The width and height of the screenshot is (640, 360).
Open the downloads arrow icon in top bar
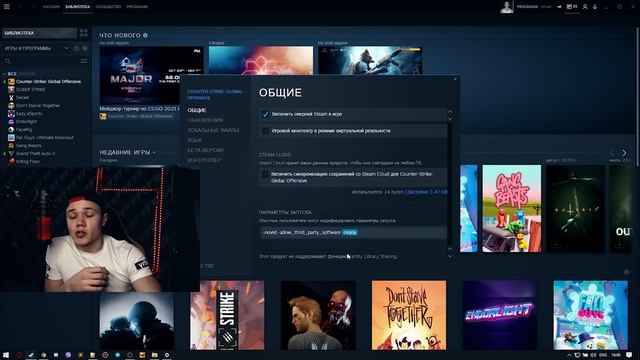[595, 7]
